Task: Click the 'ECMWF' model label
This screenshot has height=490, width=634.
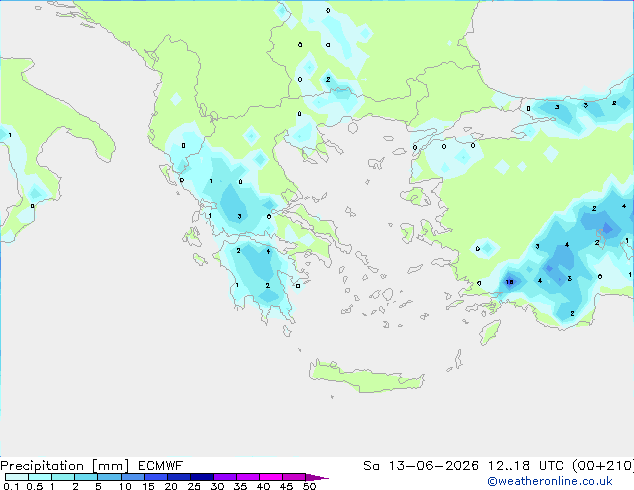Action: 161,466
